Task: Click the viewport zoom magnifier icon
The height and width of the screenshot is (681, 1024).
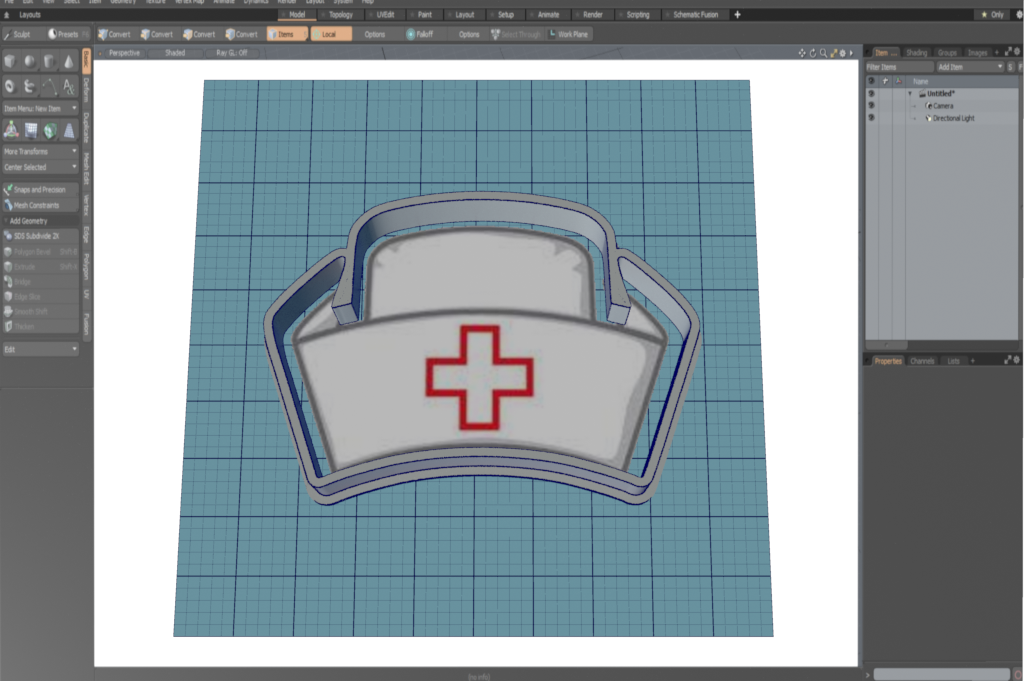Action: [823, 52]
